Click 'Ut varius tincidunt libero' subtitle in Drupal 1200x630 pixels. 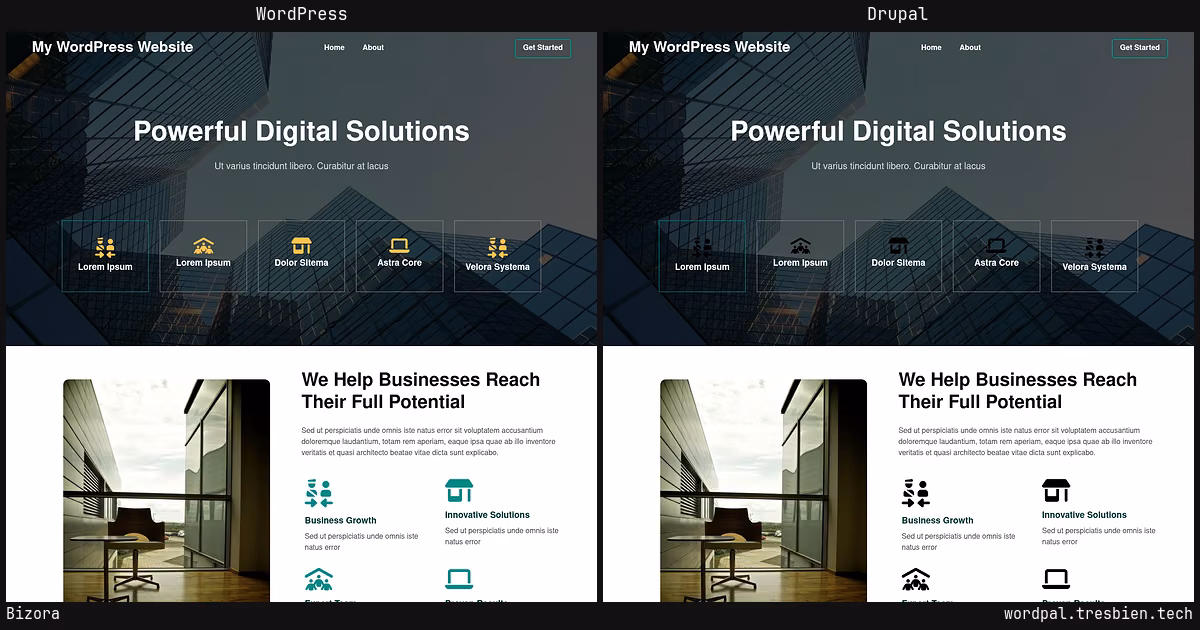point(898,166)
